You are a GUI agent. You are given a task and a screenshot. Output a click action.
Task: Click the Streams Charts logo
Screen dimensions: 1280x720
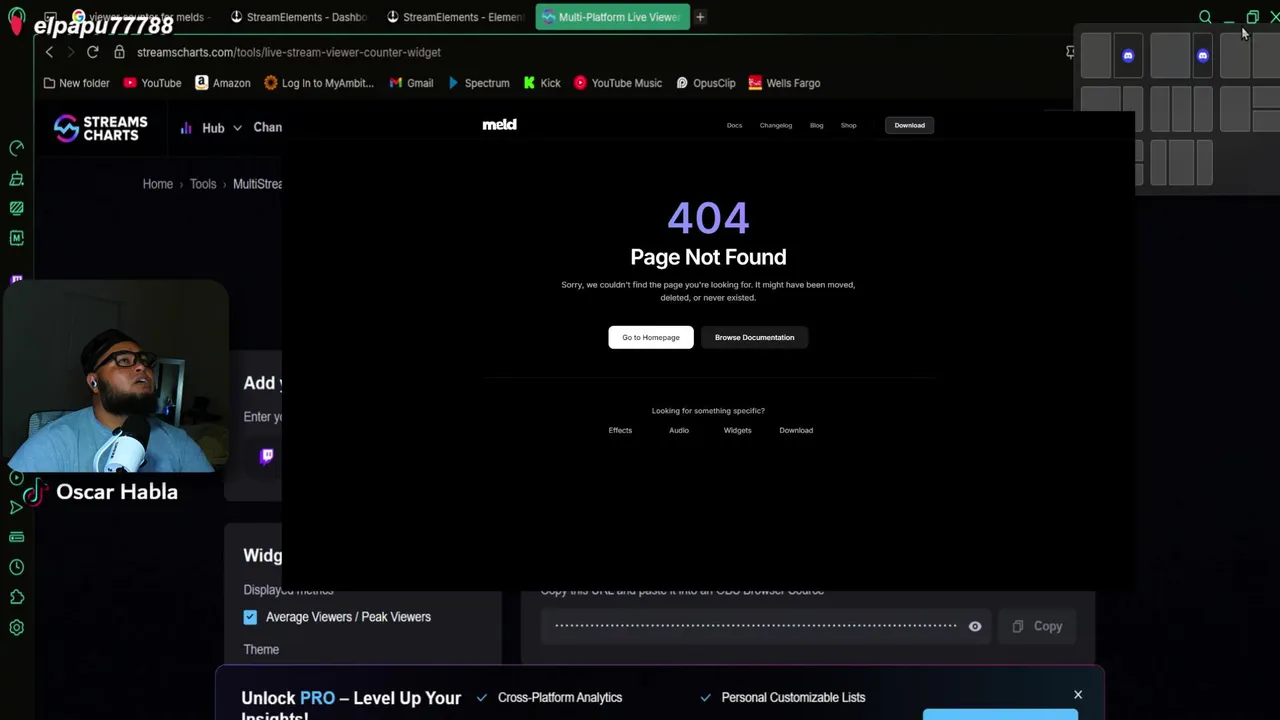click(100, 128)
